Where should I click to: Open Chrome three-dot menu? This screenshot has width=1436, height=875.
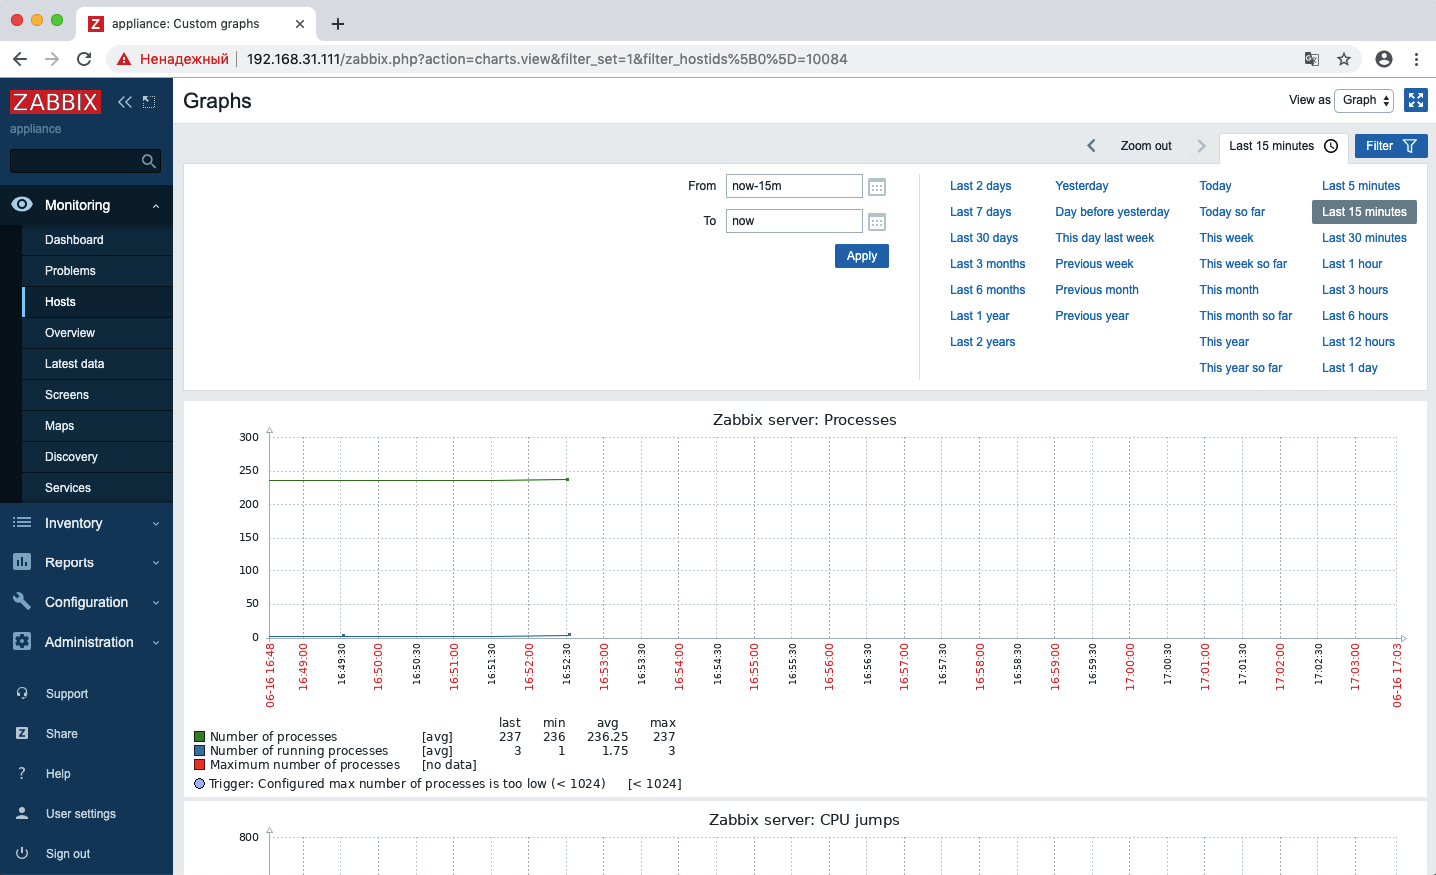pyautogui.click(x=1416, y=59)
